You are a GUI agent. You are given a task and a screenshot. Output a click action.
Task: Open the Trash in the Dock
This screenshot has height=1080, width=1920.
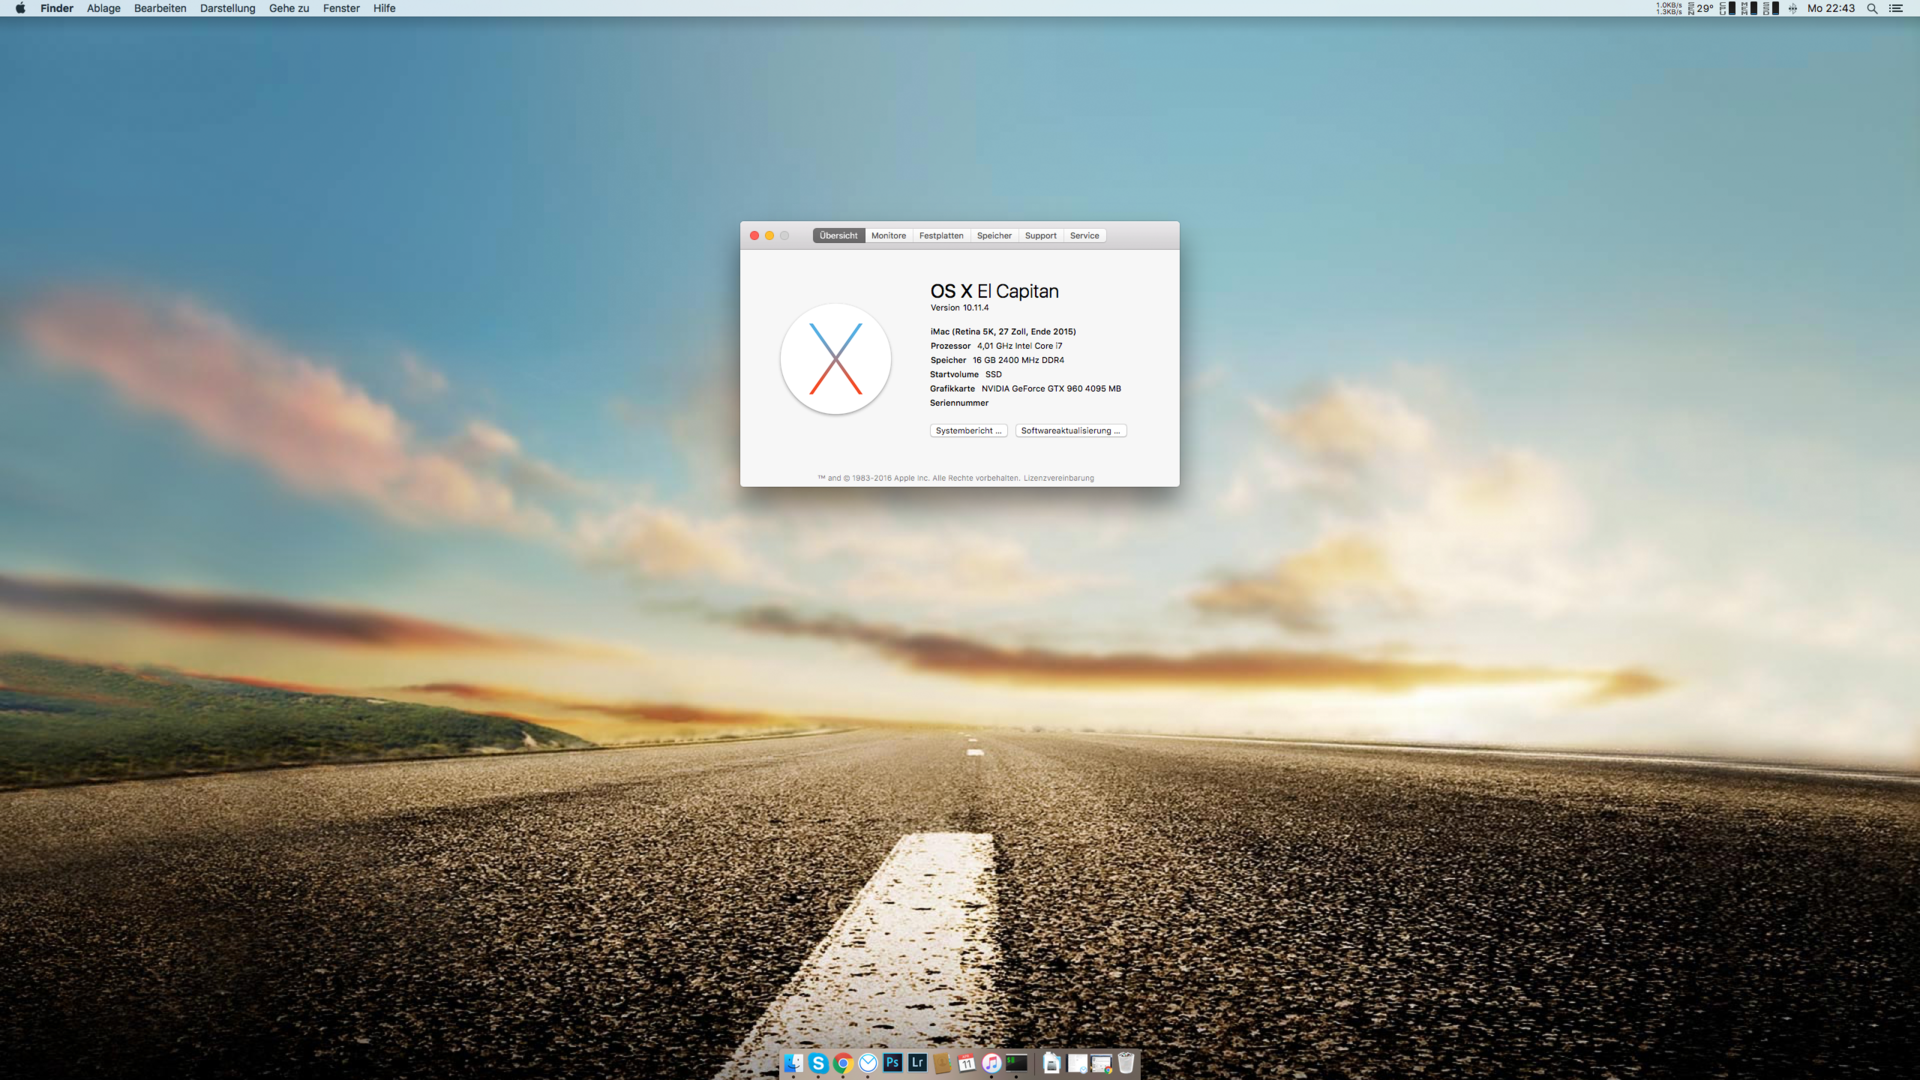click(x=1126, y=1063)
